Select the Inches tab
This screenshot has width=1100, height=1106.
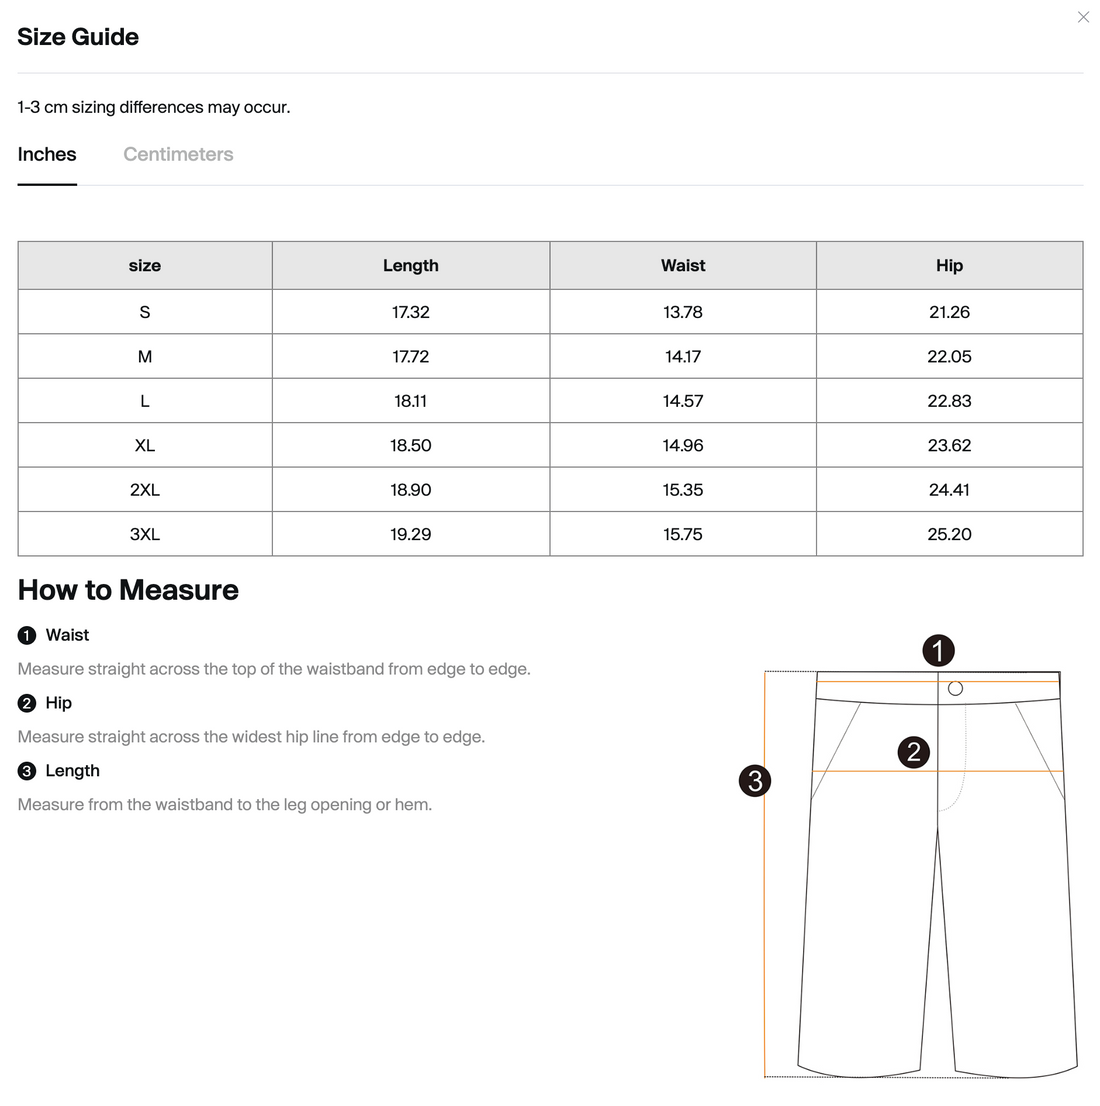click(47, 154)
